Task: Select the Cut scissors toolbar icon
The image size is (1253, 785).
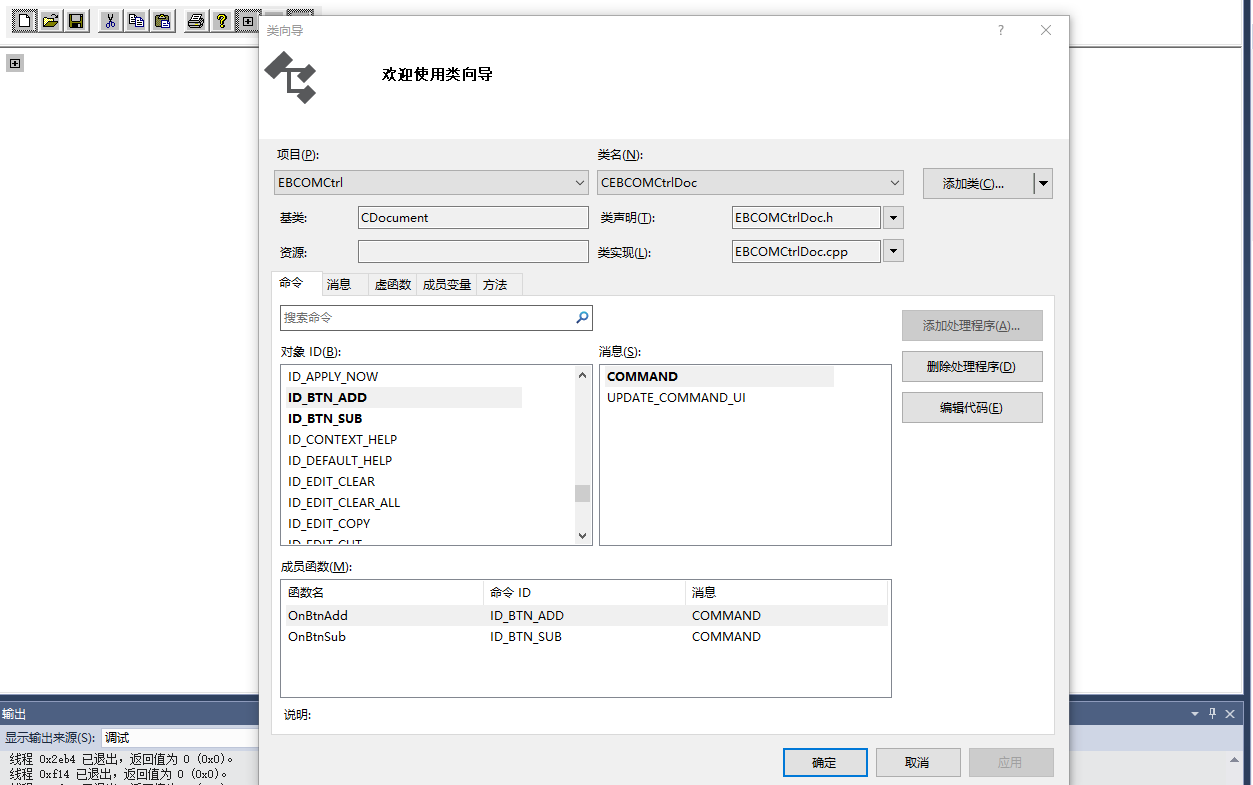Action: (109, 20)
